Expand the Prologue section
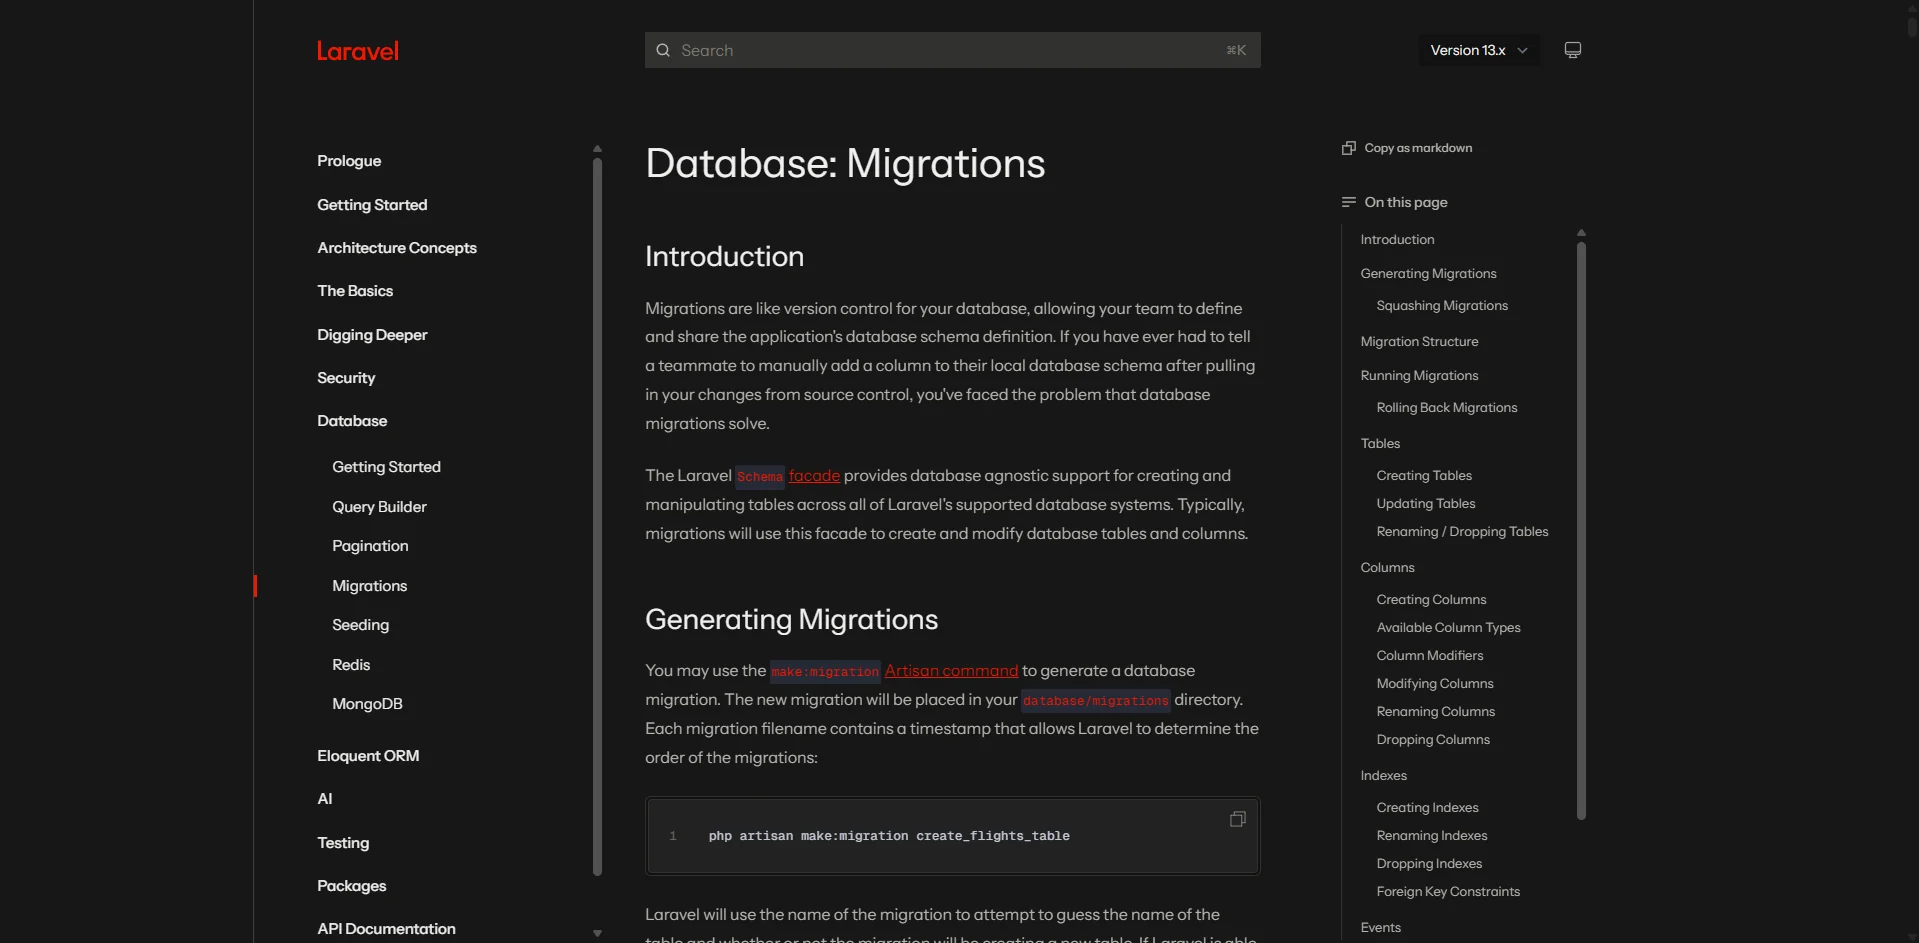This screenshot has height=943, width=1919. coord(349,161)
